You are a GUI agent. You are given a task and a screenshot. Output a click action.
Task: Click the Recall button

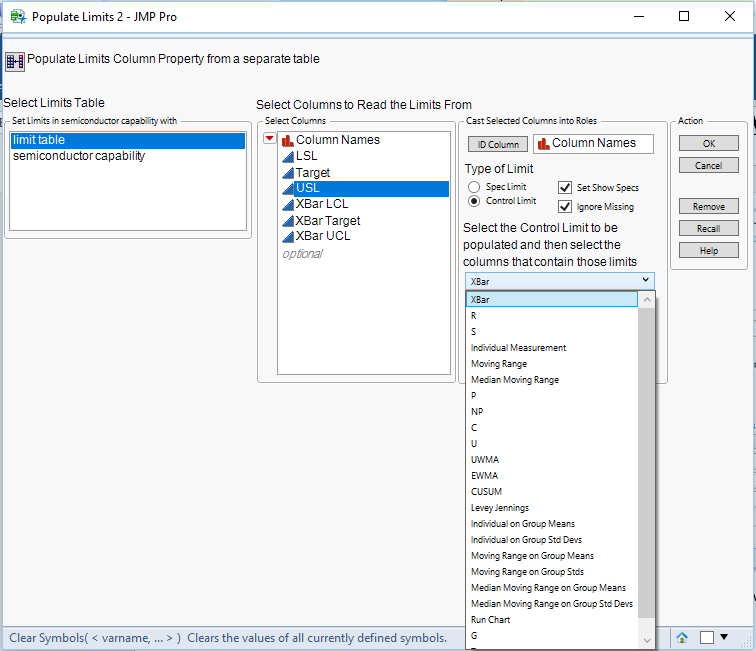click(x=708, y=228)
